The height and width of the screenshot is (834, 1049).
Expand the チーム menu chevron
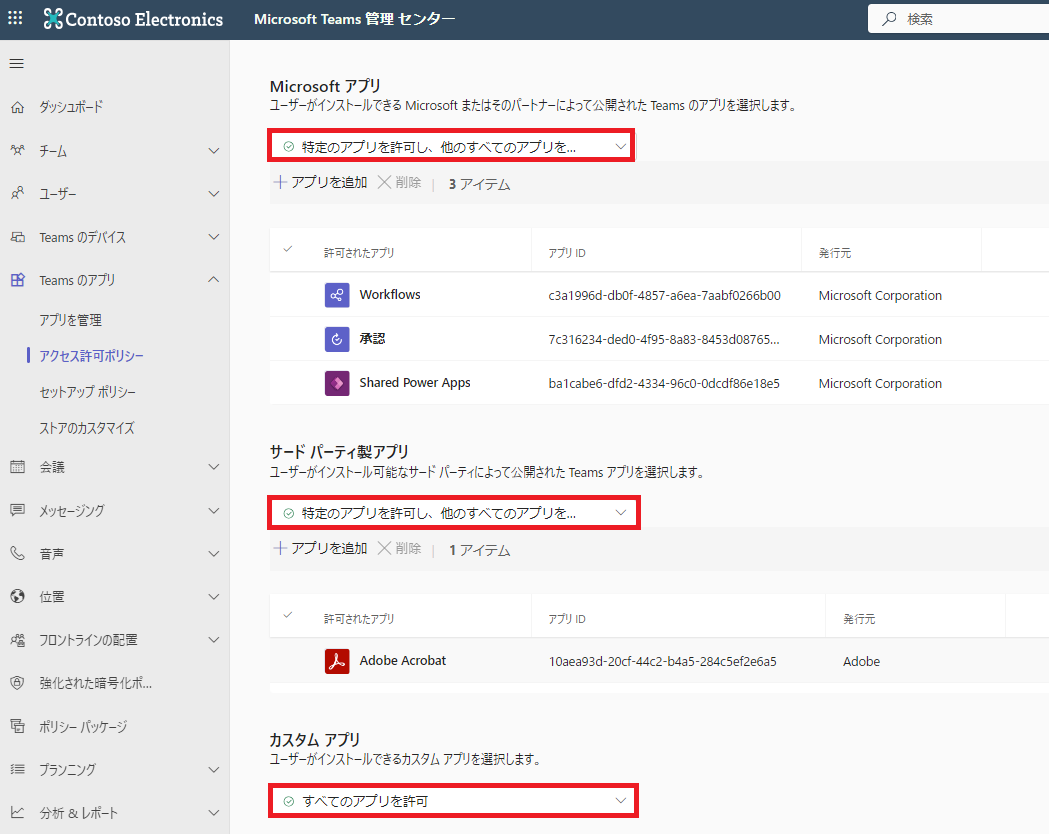coord(214,150)
